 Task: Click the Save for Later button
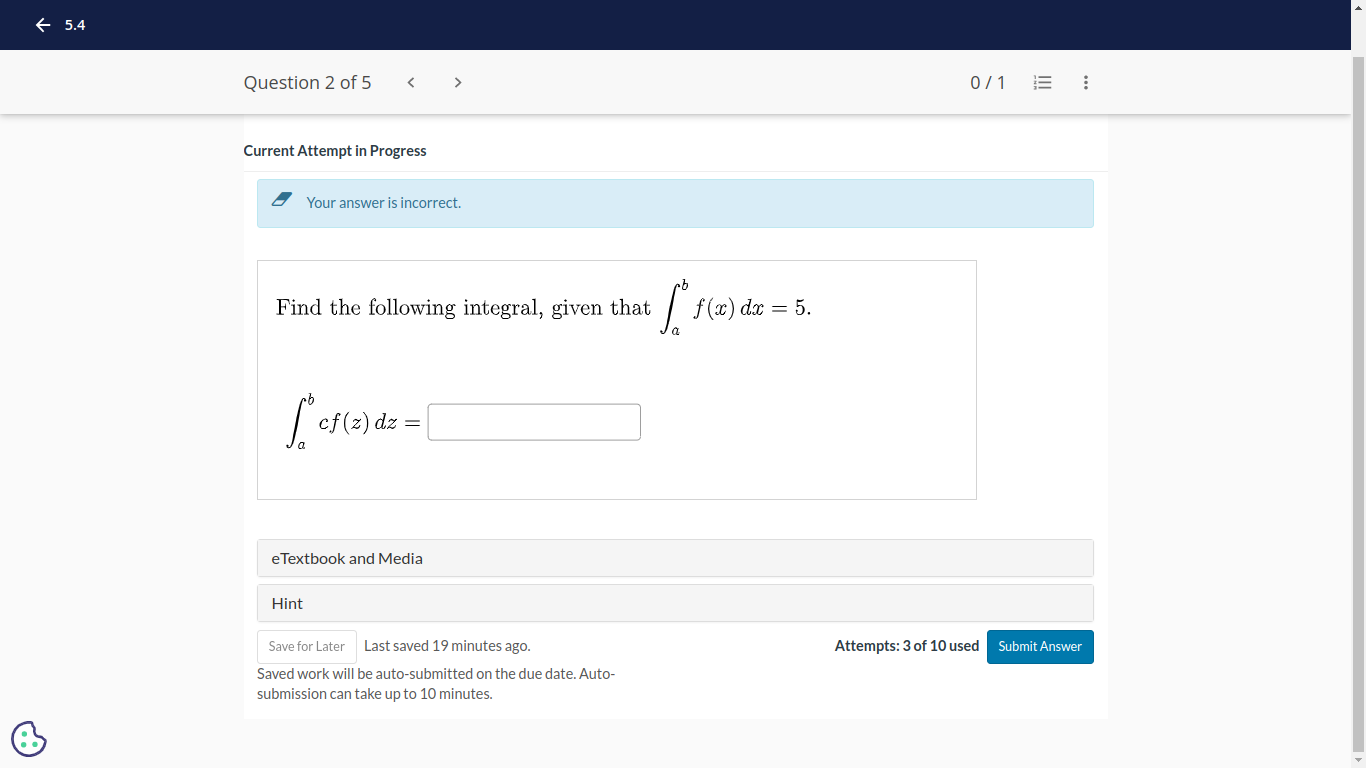(x=306, y=646)
